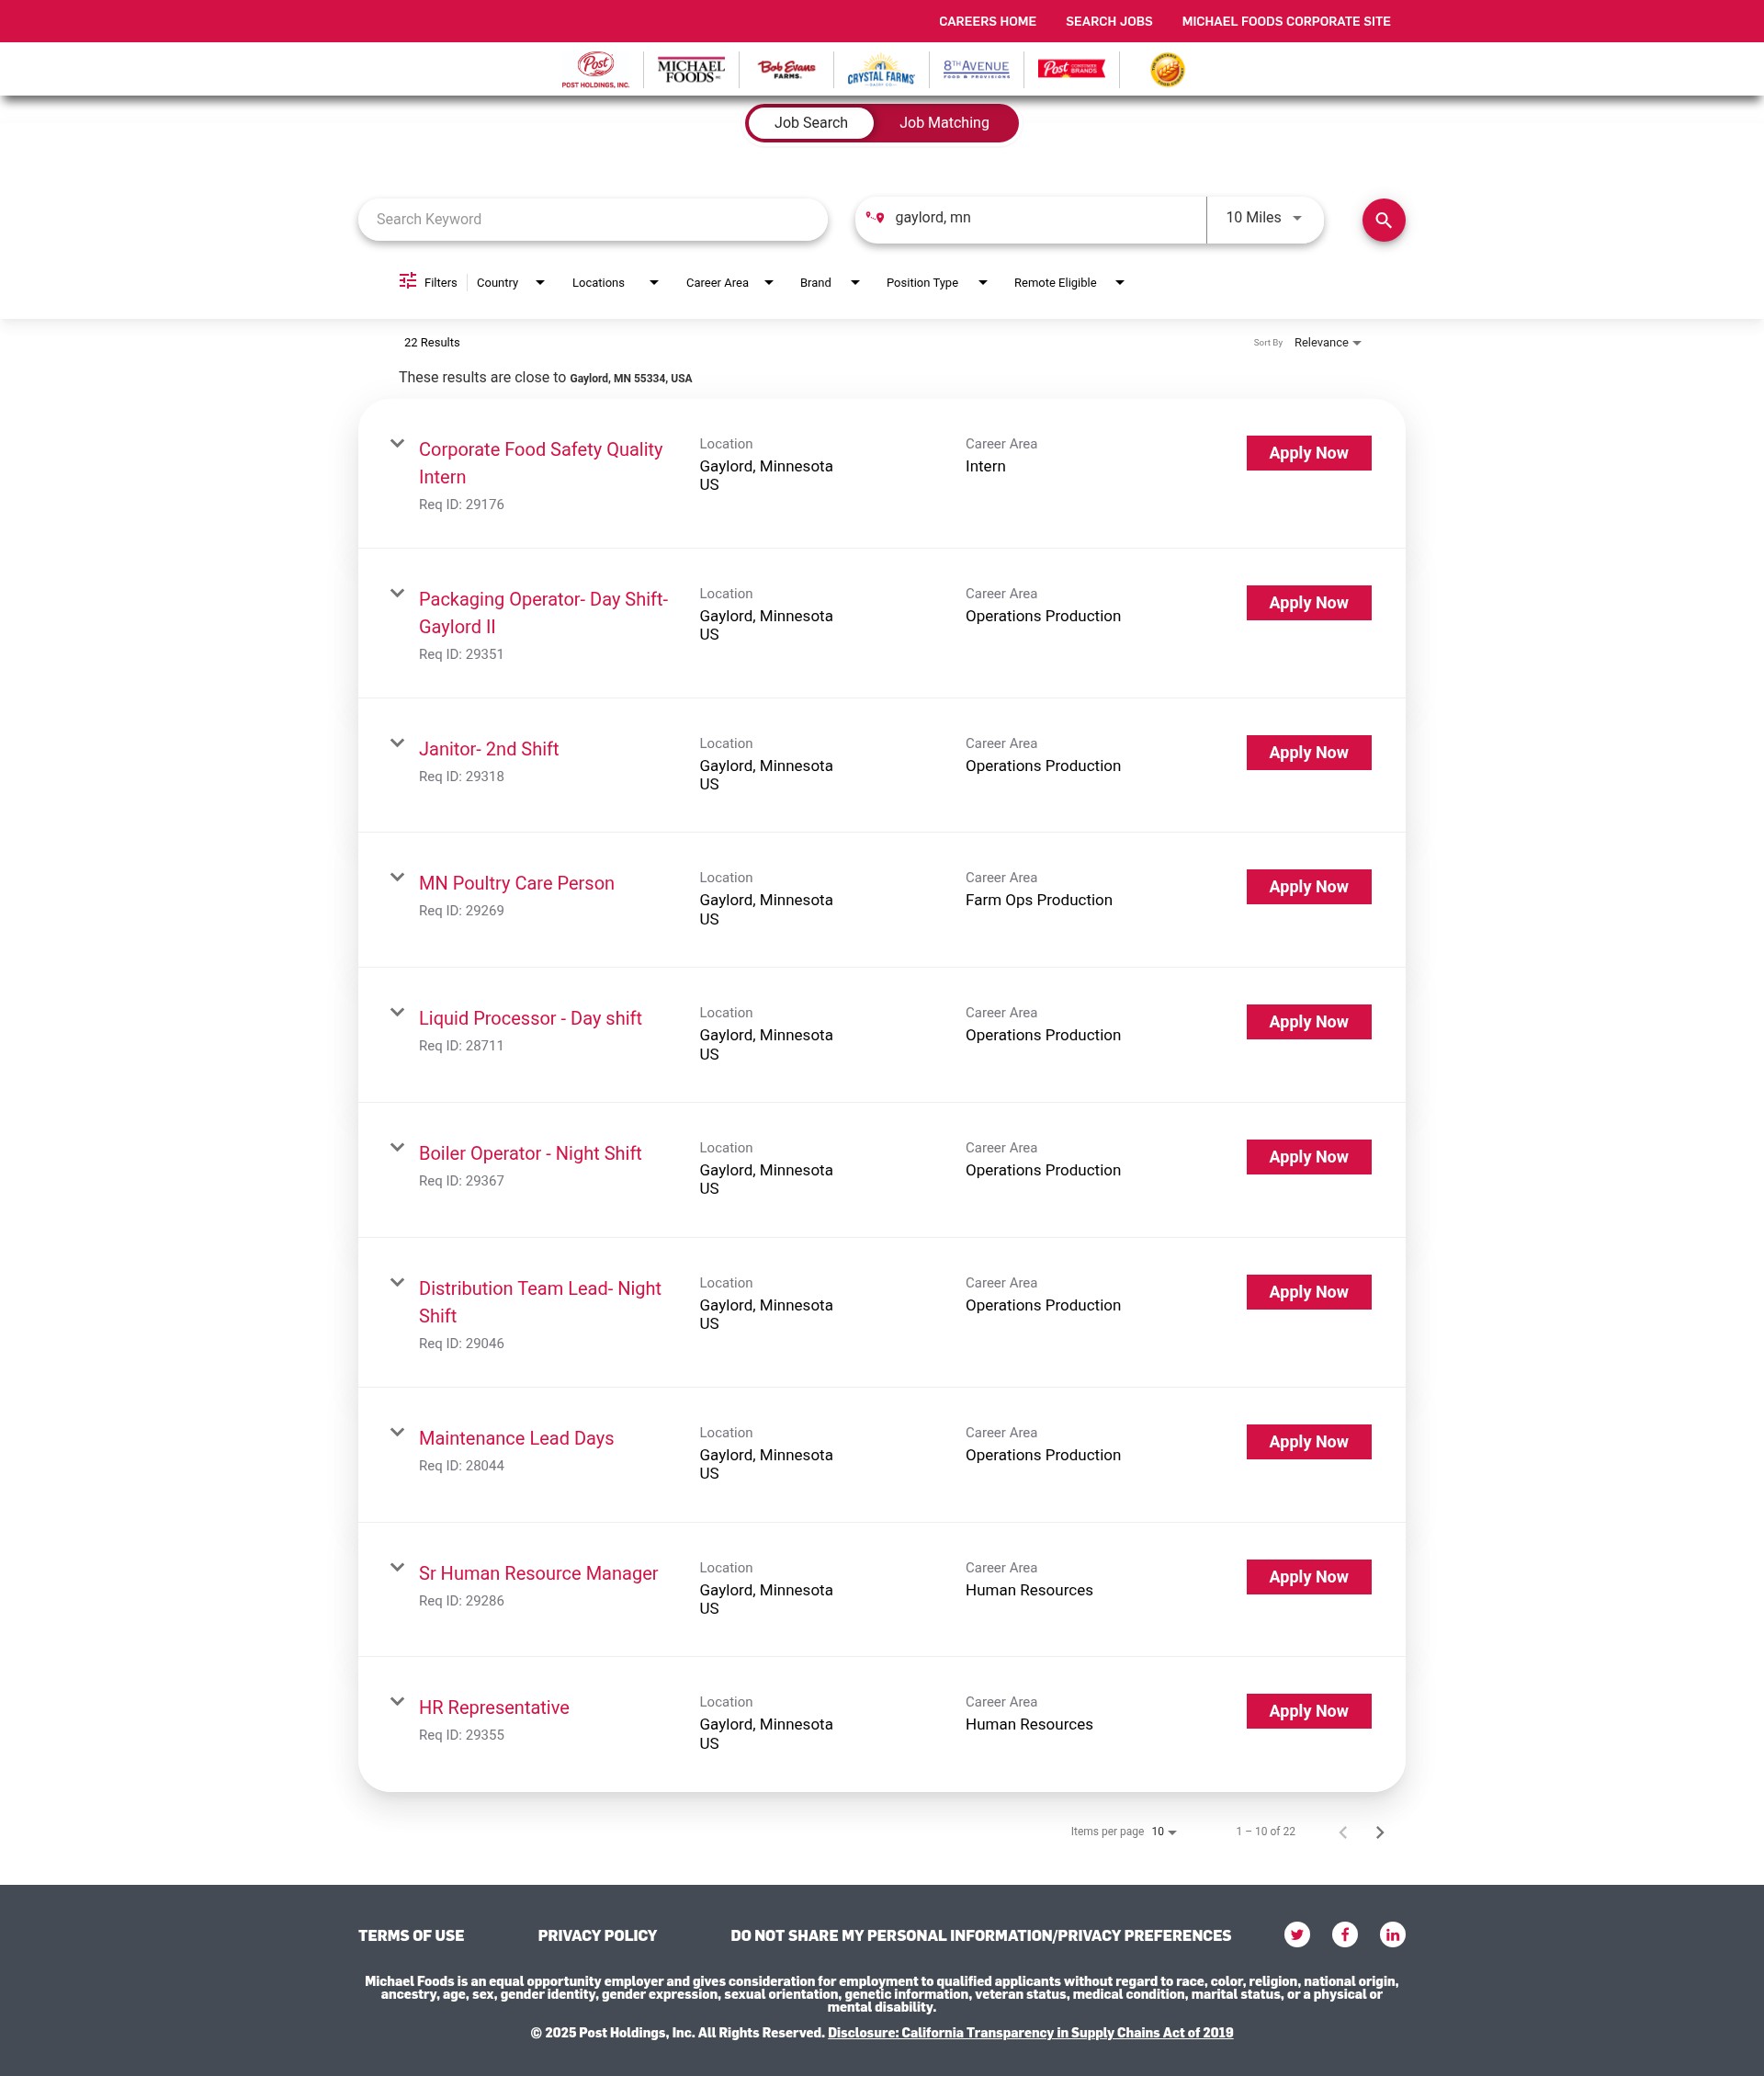Expand Janitor 2nd Shift job row
The height and width of the screenshot is (2076, 1764).
(397, 744)
